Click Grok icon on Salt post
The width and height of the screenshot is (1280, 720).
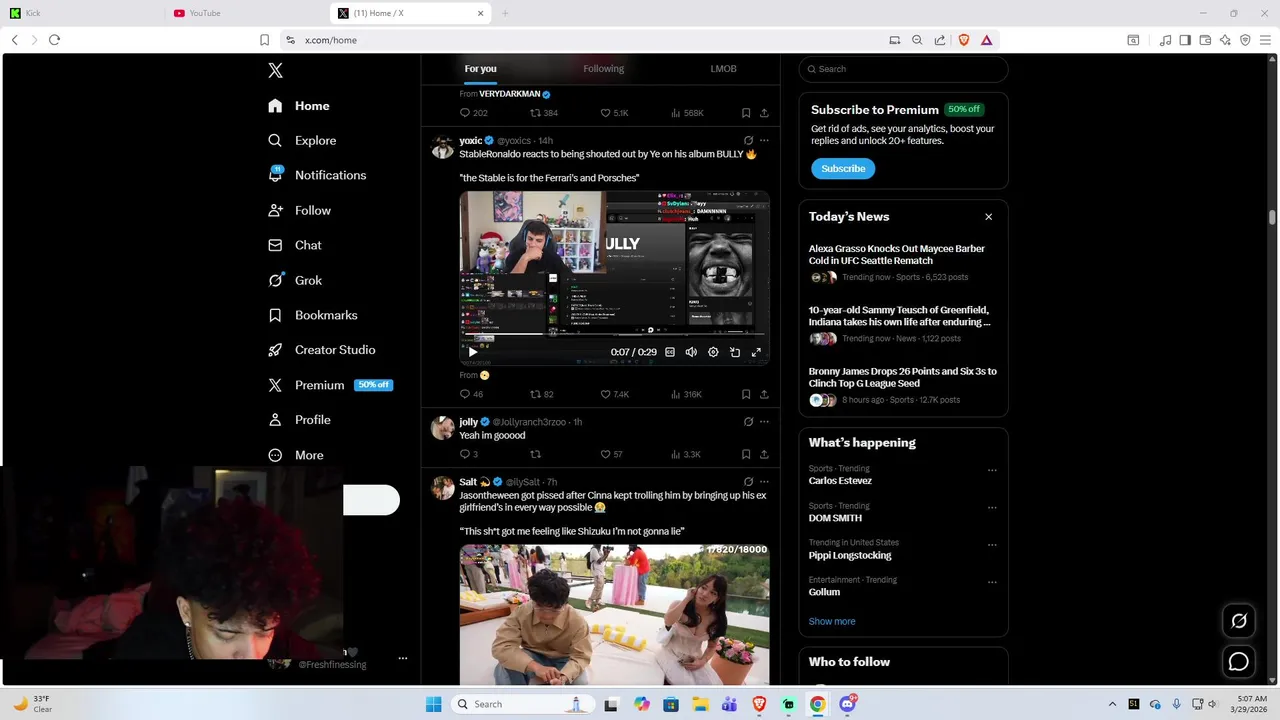click(x=748, y=482)
